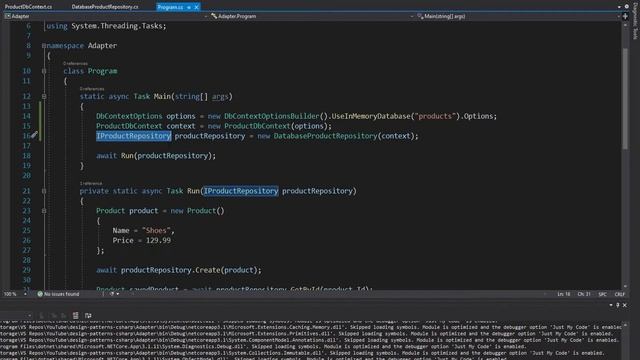
Task: Click the No issues found status indicator
Action: [x=62, y=294]
